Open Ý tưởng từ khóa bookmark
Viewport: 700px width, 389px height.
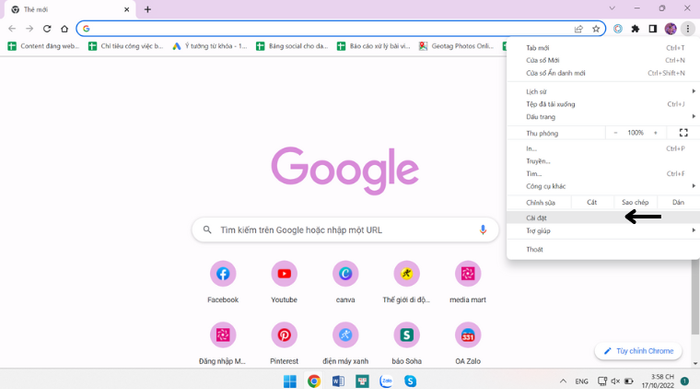[x=210, y=46]
